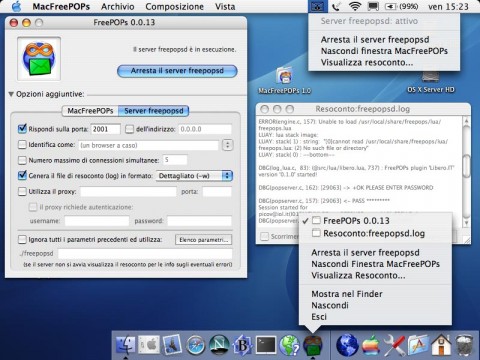Open the battery status menu

click(x=401, y=7)
